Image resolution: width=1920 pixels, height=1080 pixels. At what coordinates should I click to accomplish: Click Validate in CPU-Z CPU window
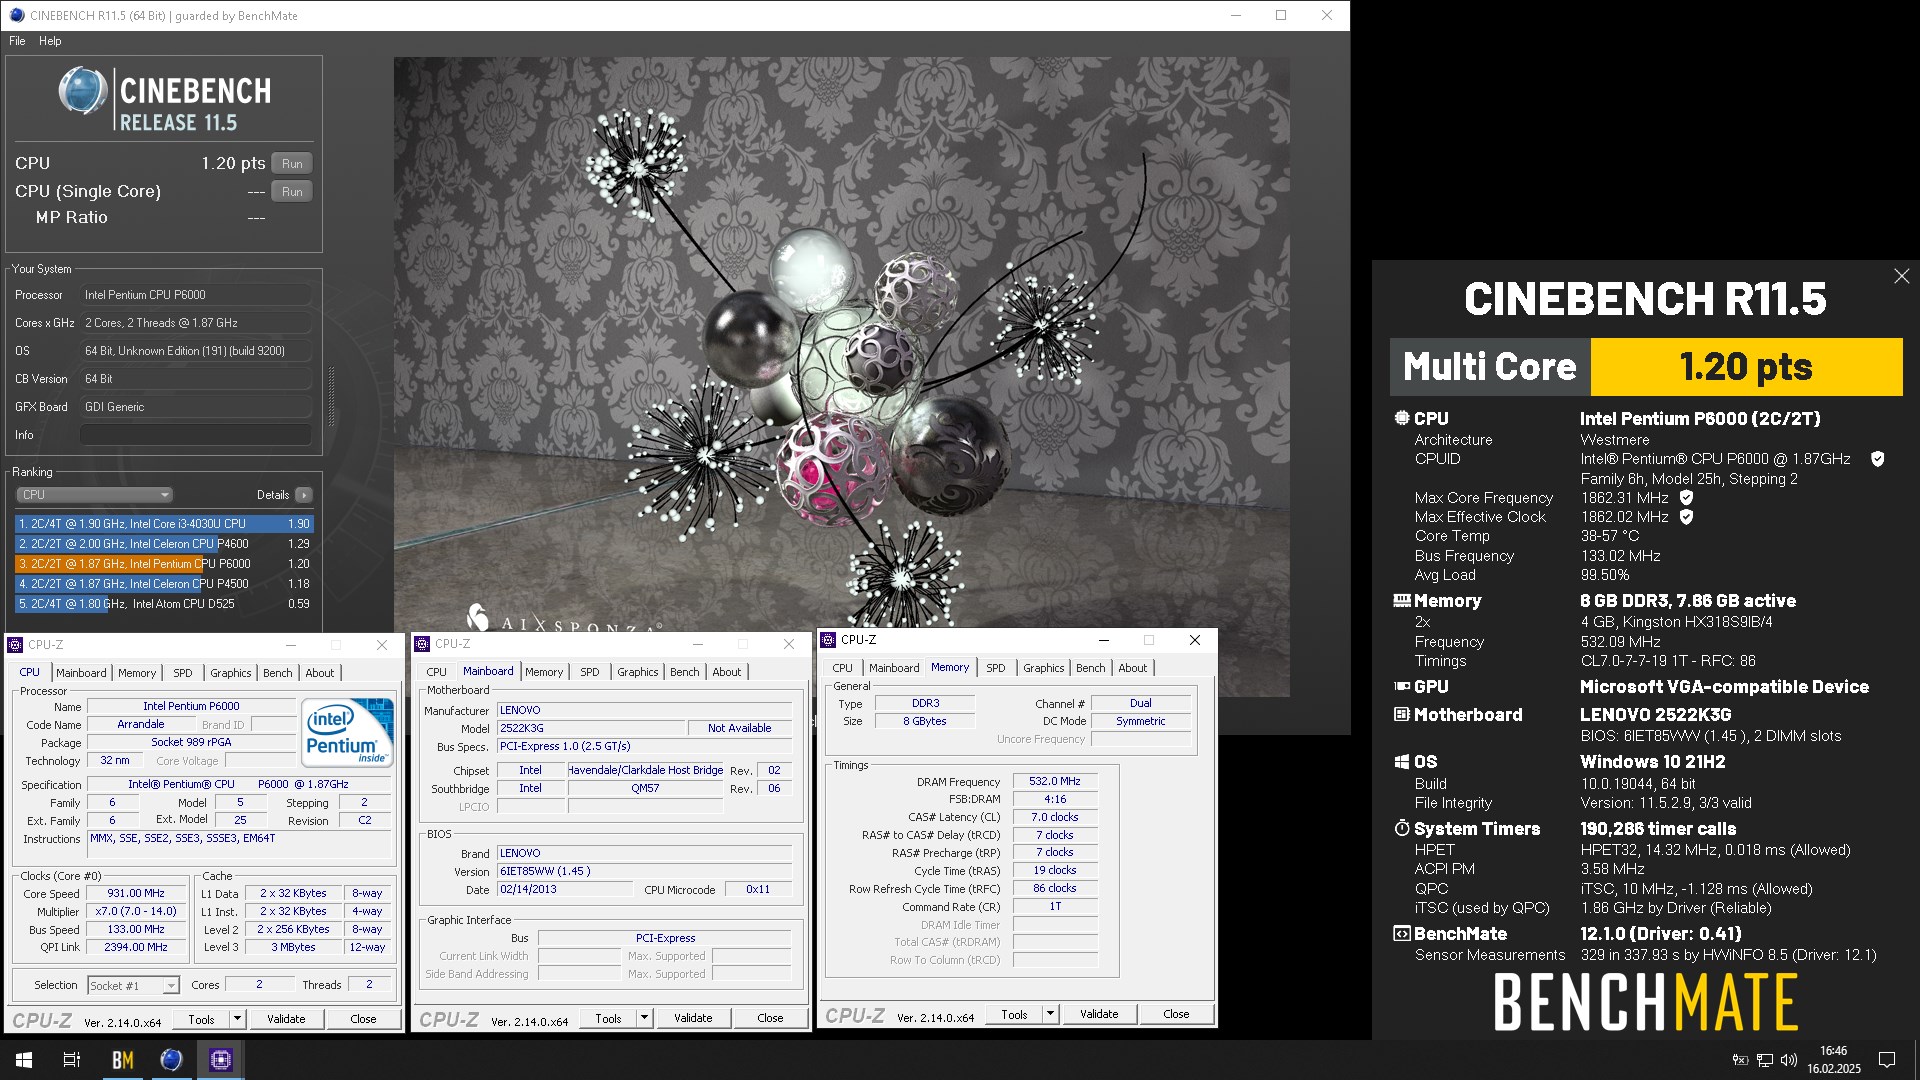(286, 1019)
